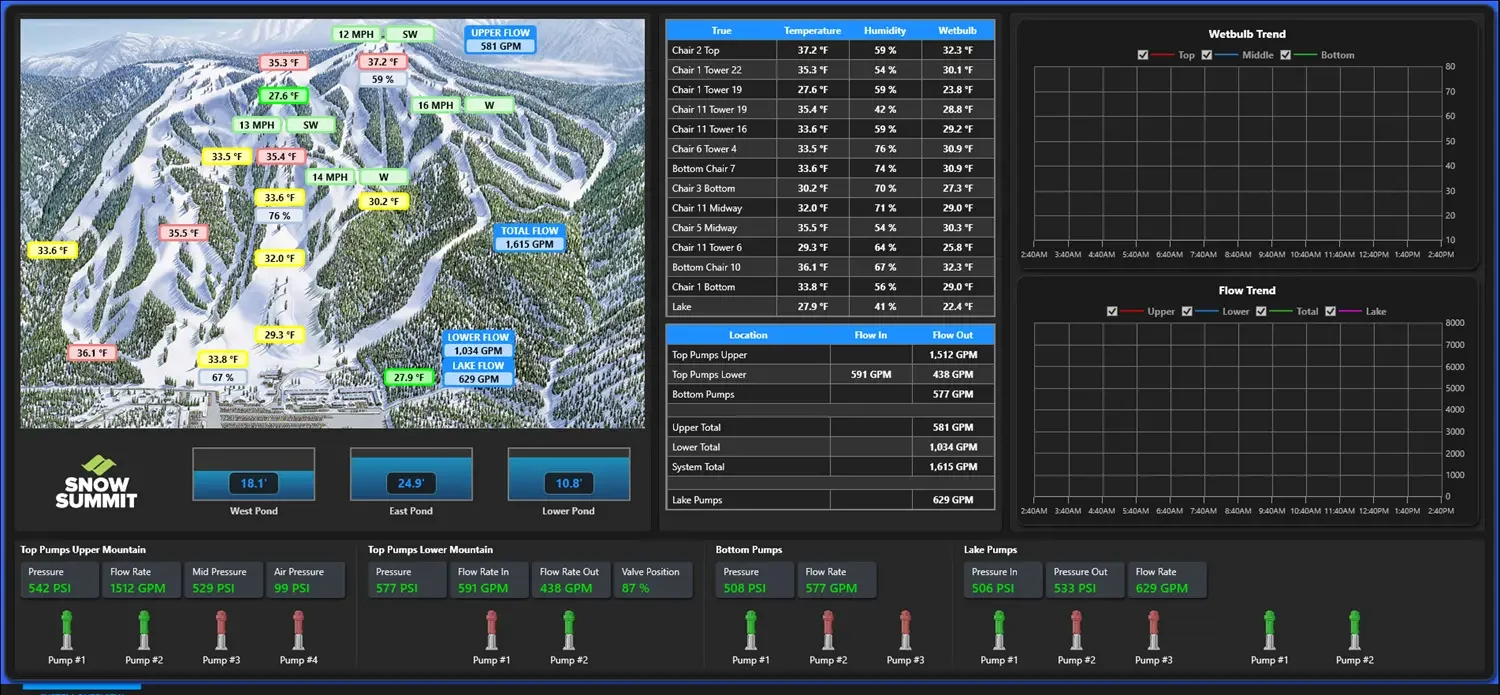Screen dimensions: 1500x695
Task: Click the Lake Pumps row showing 629 GPM flow out
Action: point(830,499)
